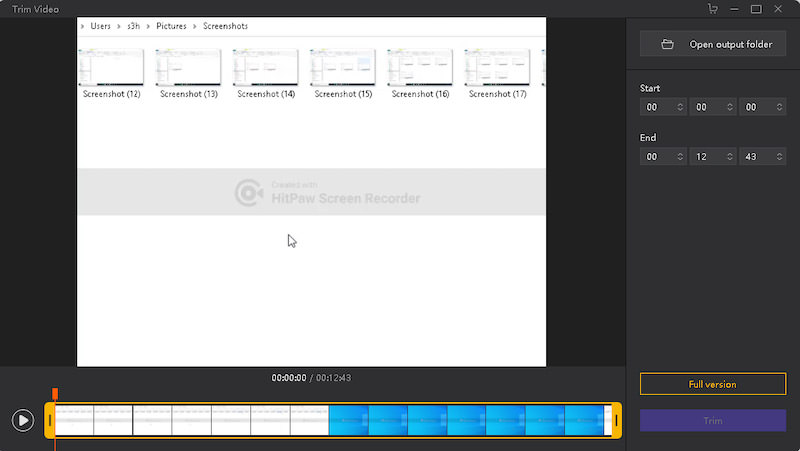Viewport: 800px width, 451px height.
Task: Select the End seconds field showing 43
Action: 762,157
